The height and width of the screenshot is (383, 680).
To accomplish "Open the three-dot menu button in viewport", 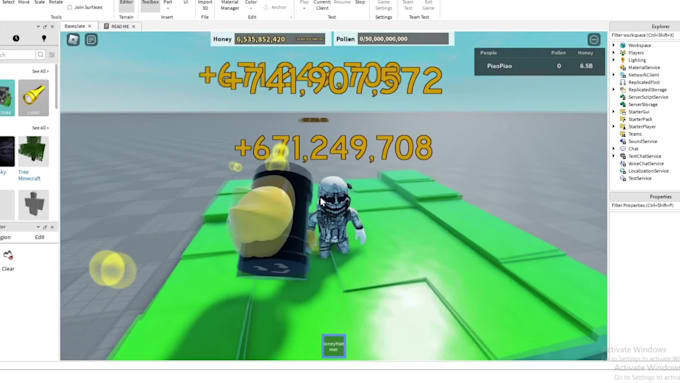I will tap(594, 39).
